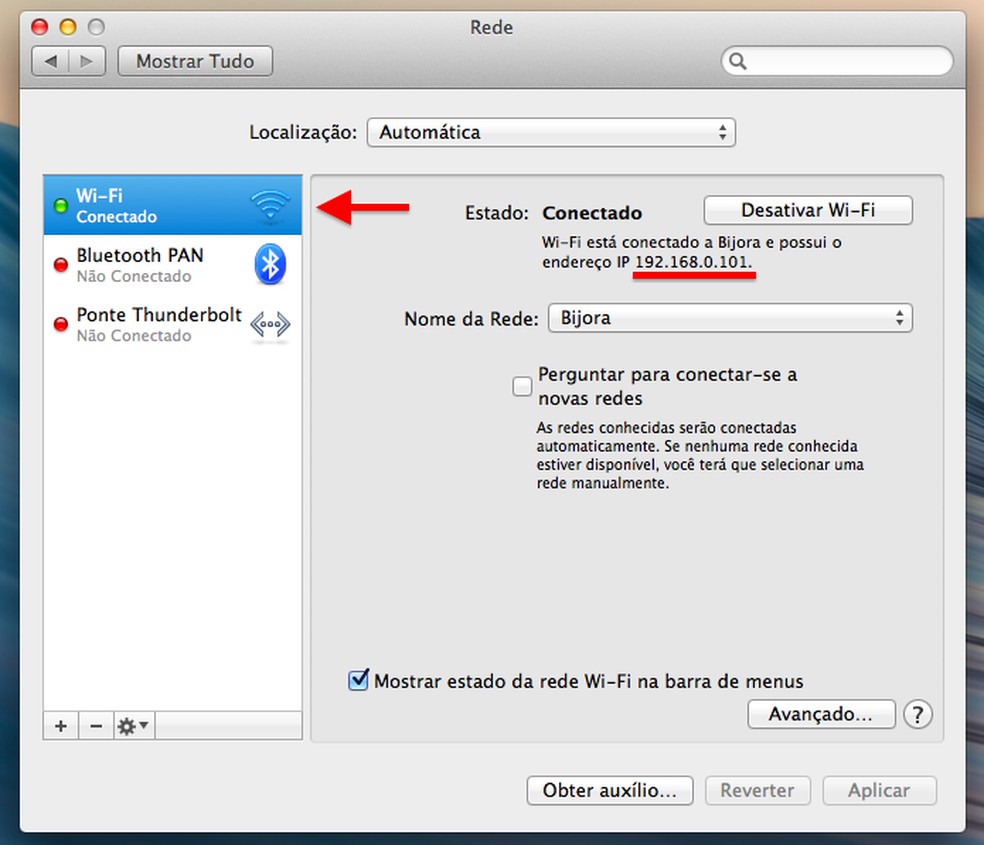Open the gear dropdown arrow
The height and width of the screenshot is (845, 984).
tap(141, 725)
